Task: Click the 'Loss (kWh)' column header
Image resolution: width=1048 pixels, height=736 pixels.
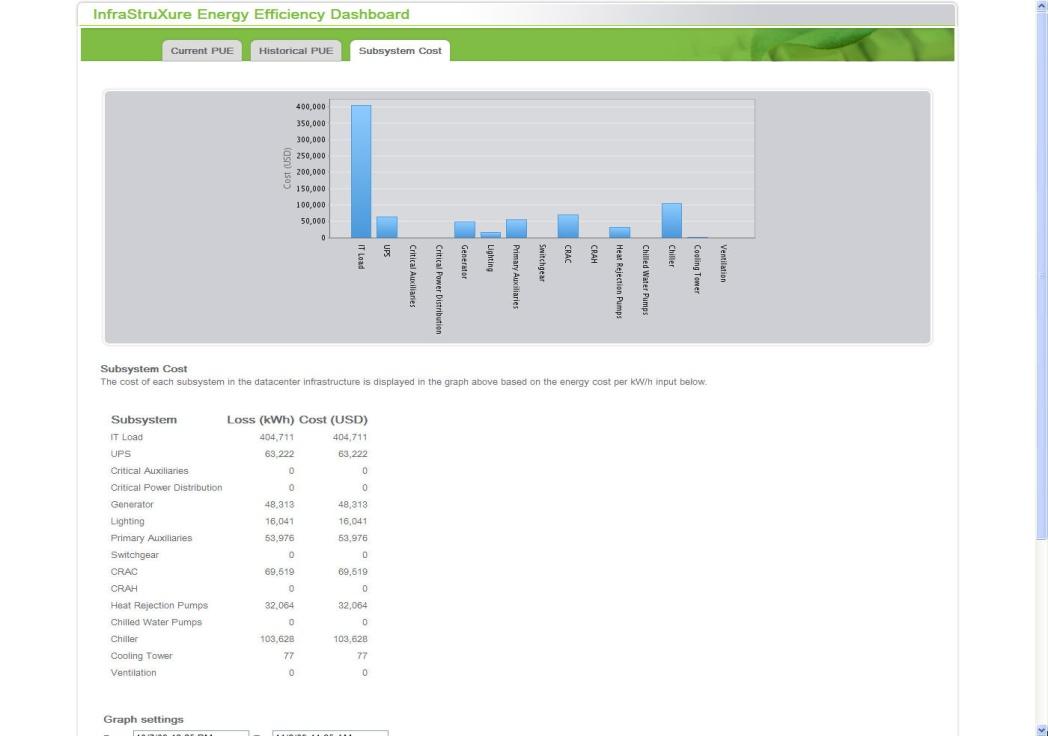Action: tap(261, 420)
